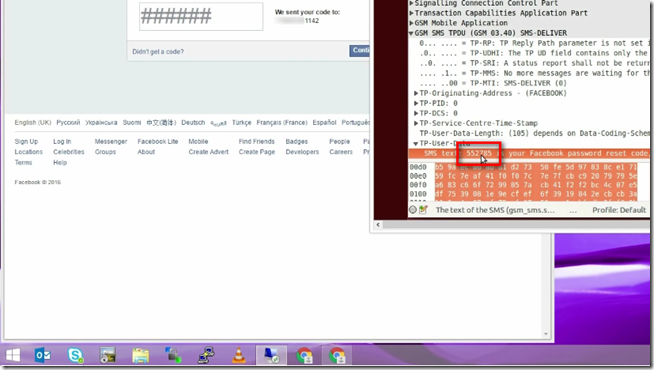Open the Windows Start menu

13,355
